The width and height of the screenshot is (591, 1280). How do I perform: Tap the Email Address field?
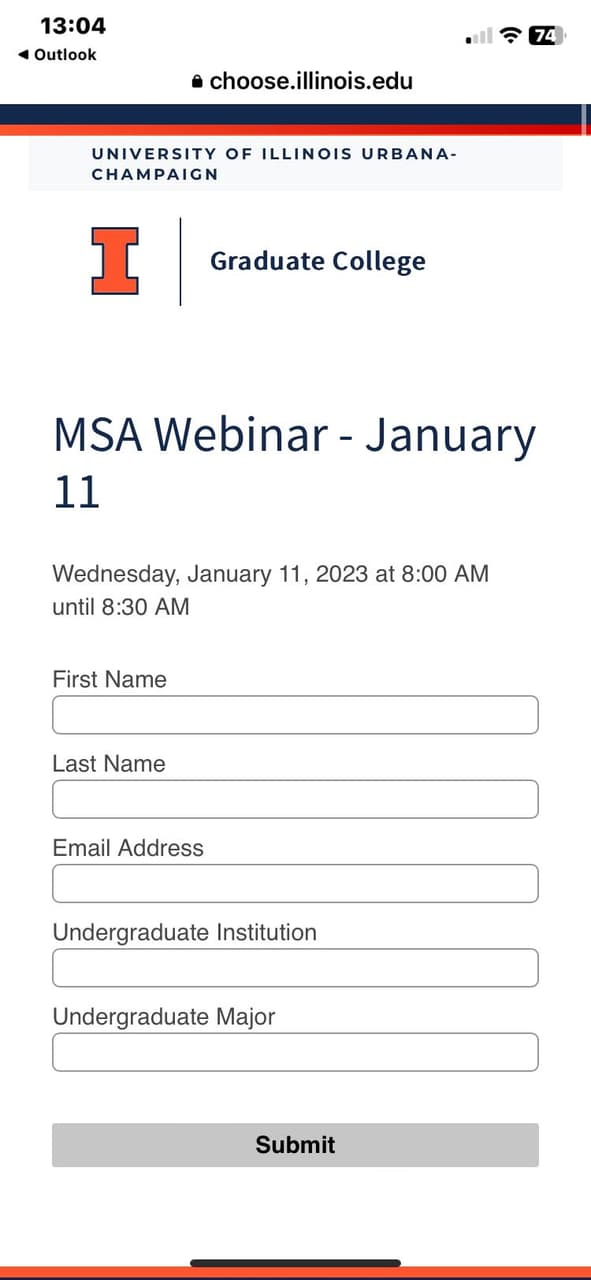pos(295,883)
